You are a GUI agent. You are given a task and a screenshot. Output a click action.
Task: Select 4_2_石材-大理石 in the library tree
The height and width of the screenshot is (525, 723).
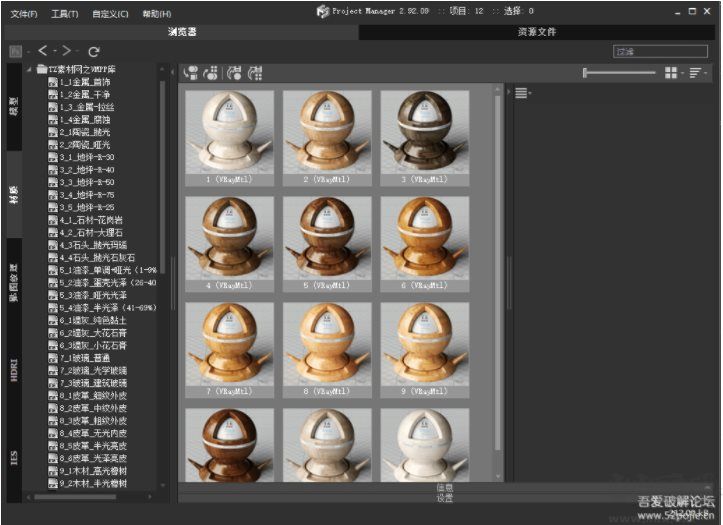(89, 232)
